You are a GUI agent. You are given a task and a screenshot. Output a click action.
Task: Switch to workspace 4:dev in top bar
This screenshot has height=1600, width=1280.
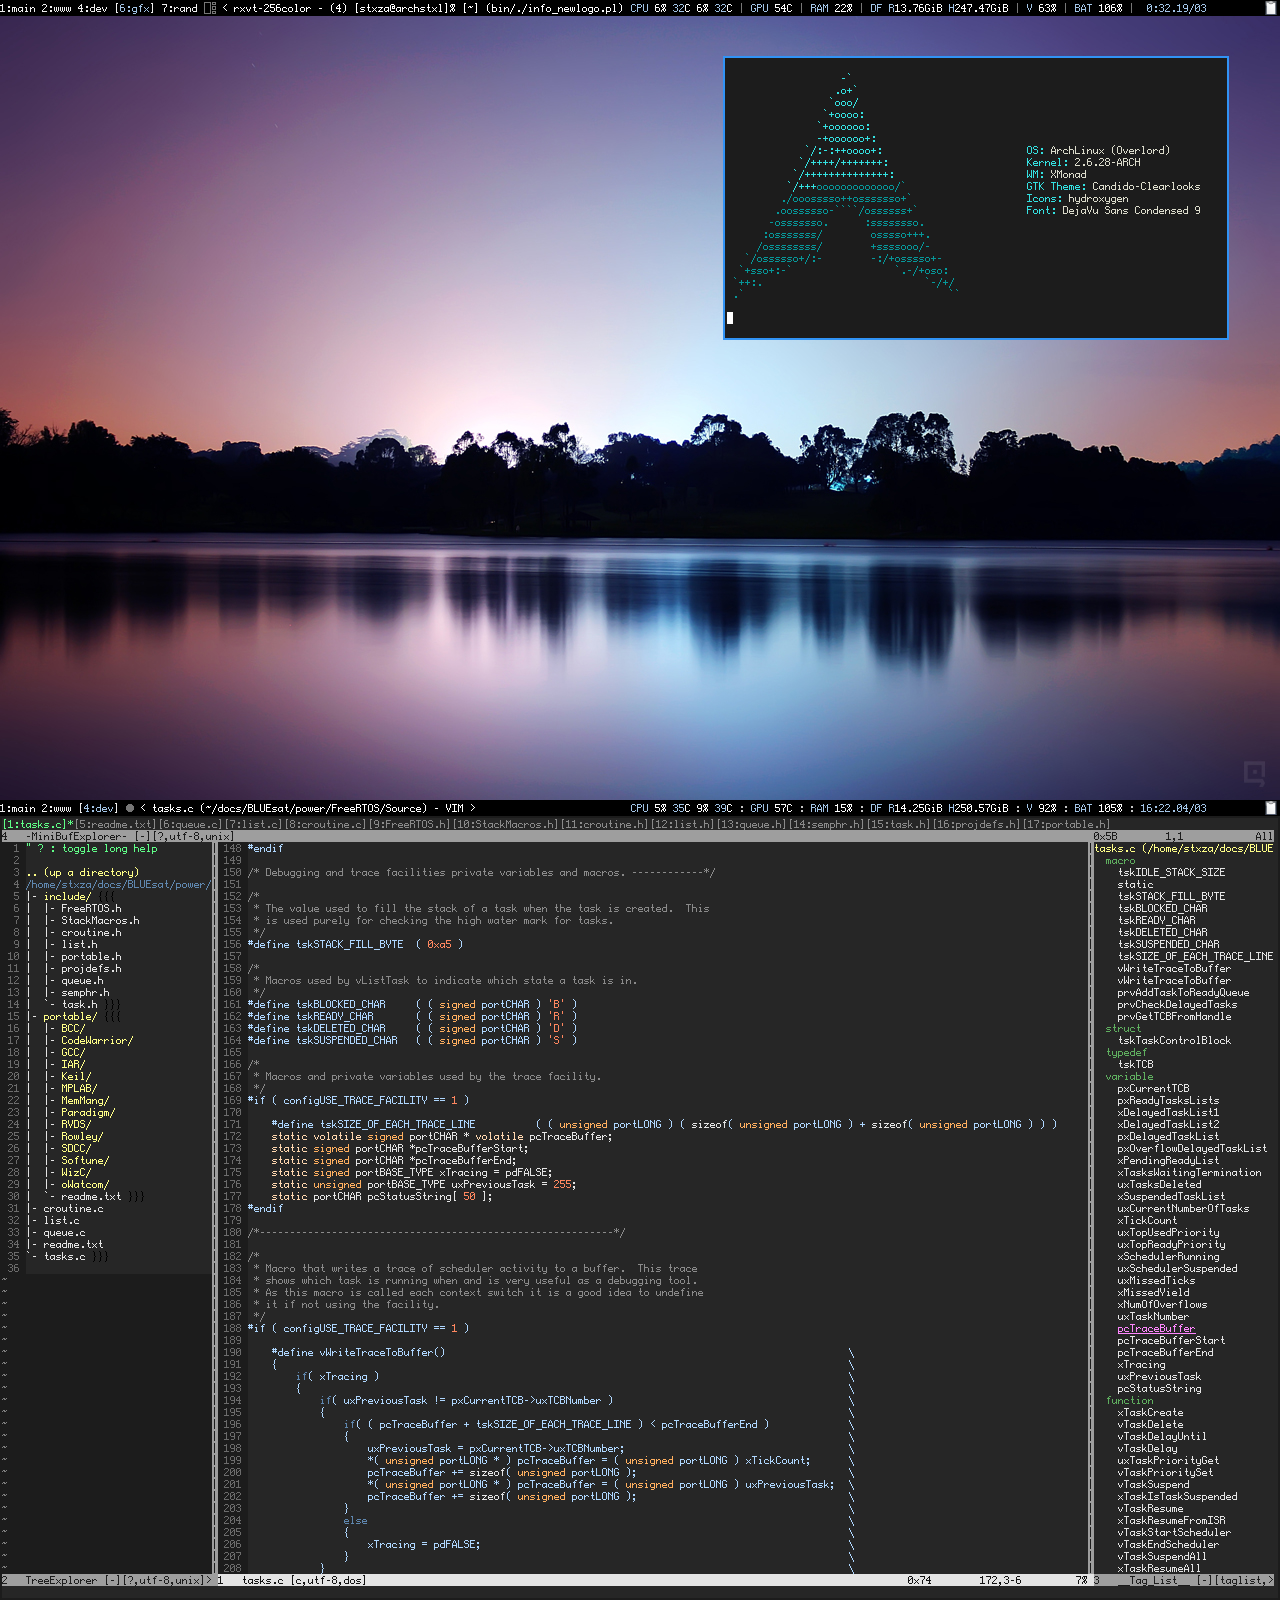93,8
